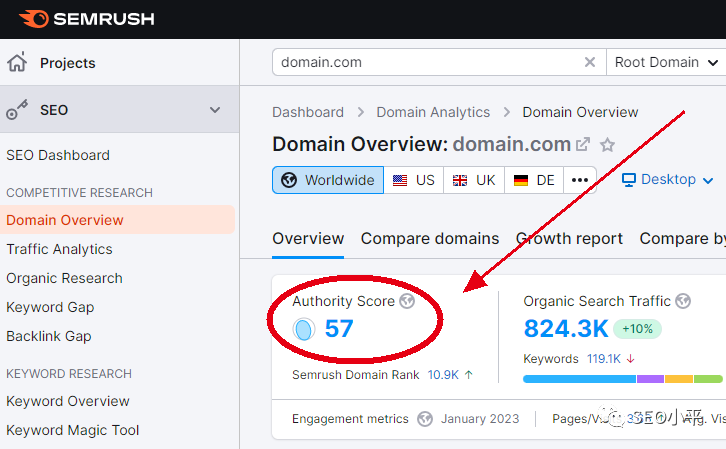This screenshot has height=449, width=726.
Task: Click the Semrush flame logo
Action: (34, 19)
